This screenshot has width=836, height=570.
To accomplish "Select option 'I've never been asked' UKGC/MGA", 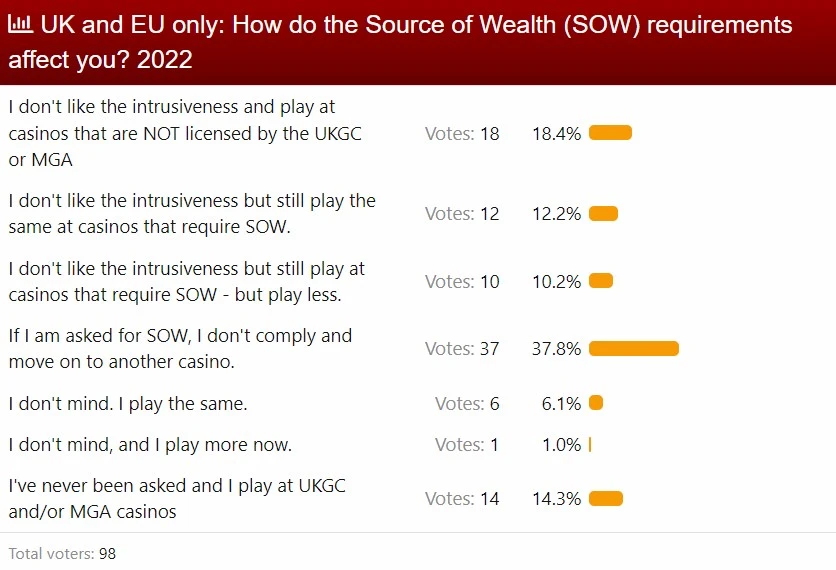I will tap(177, 499).
